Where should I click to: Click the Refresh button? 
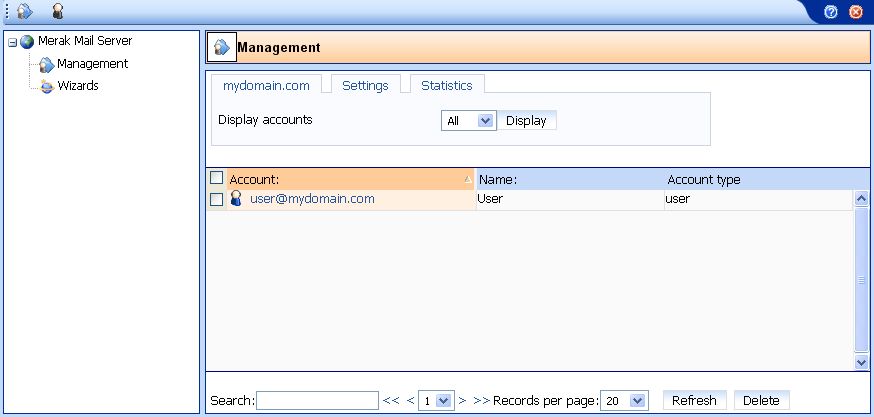pyautogui.click(x=695, y=400)
